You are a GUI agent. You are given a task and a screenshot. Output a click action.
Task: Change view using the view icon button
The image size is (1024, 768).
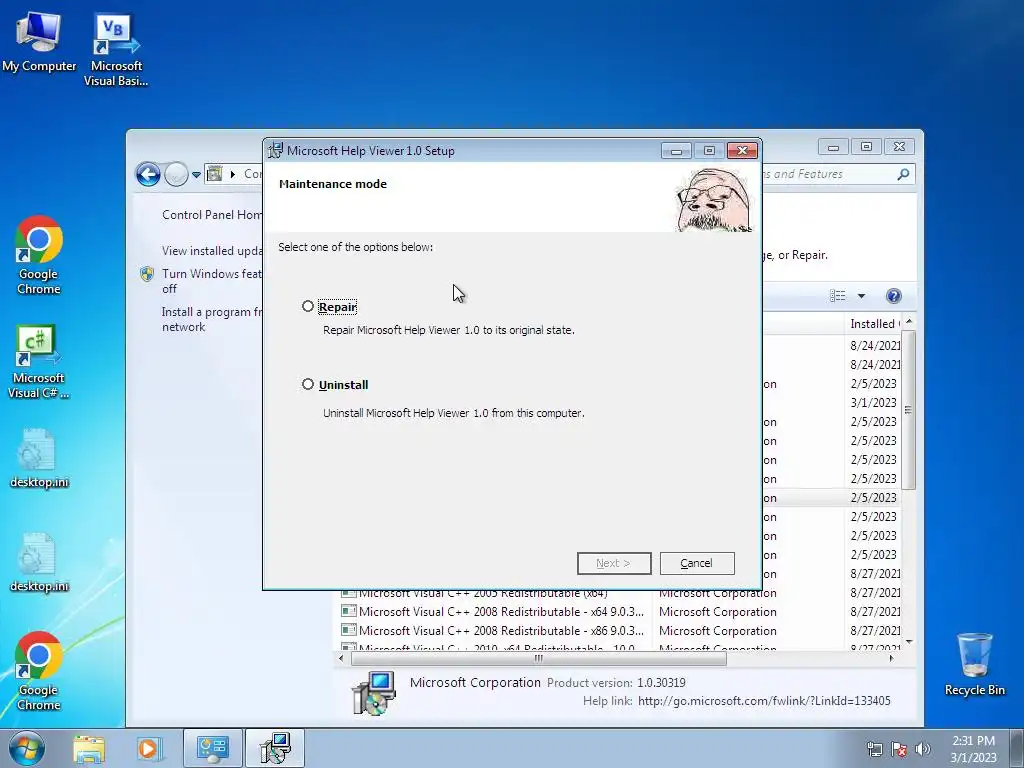(838, 296)
